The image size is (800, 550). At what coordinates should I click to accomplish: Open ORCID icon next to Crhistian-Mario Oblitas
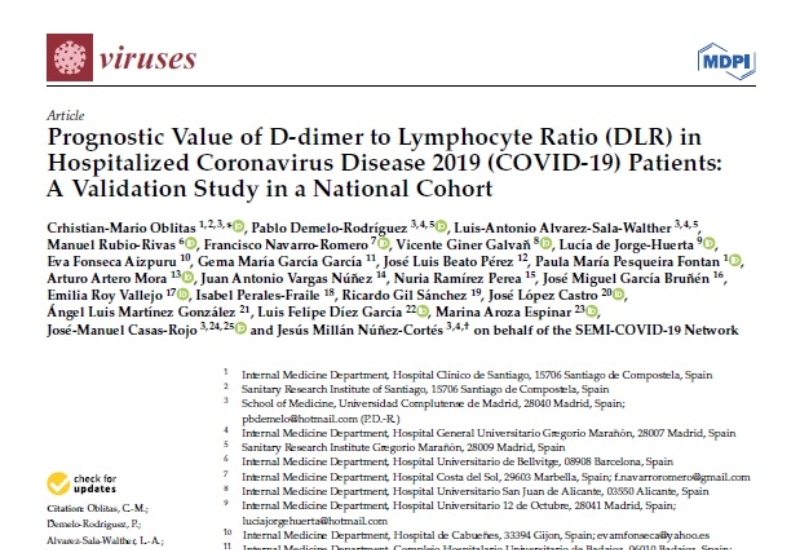coord(239,227)
